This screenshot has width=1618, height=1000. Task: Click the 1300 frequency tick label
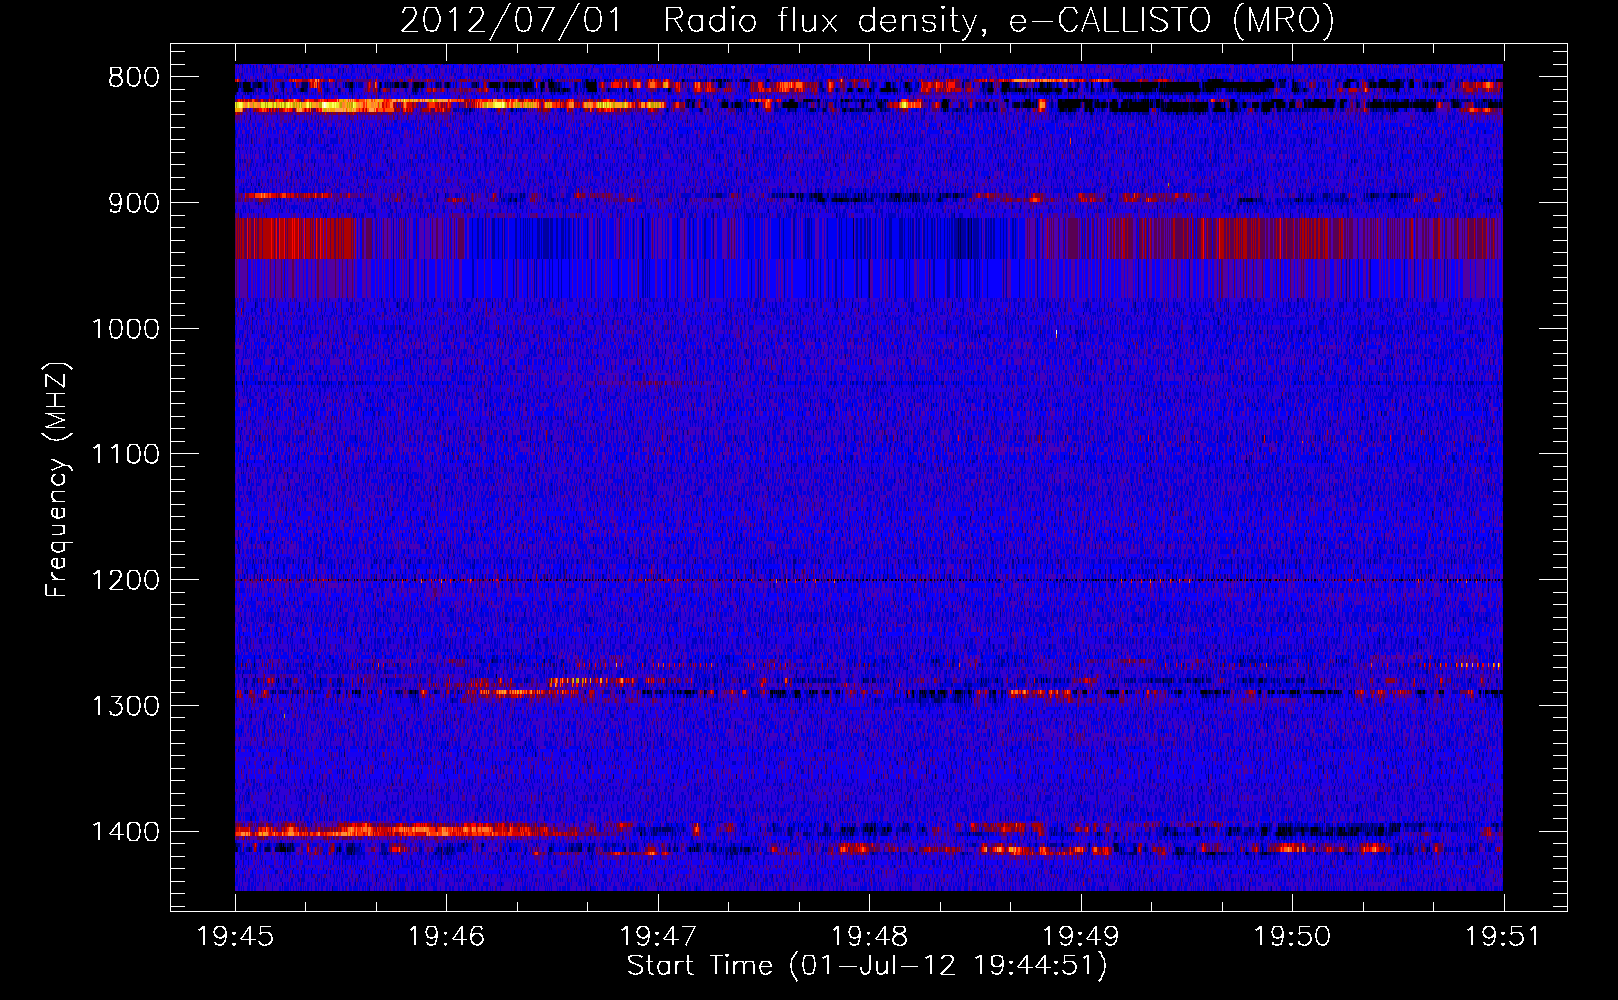(x=125, y=706)
